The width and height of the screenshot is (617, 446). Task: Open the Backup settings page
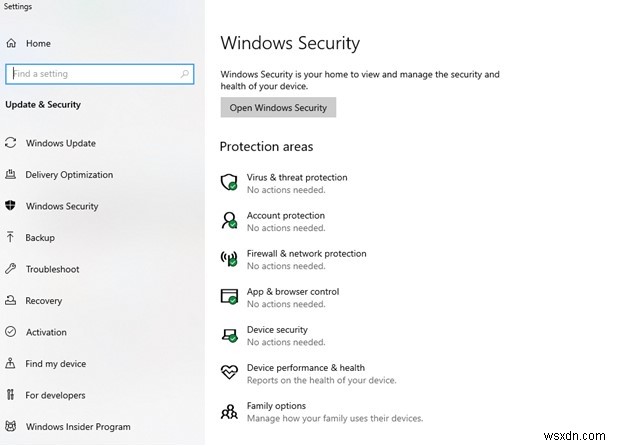click(x=40, y=238)
